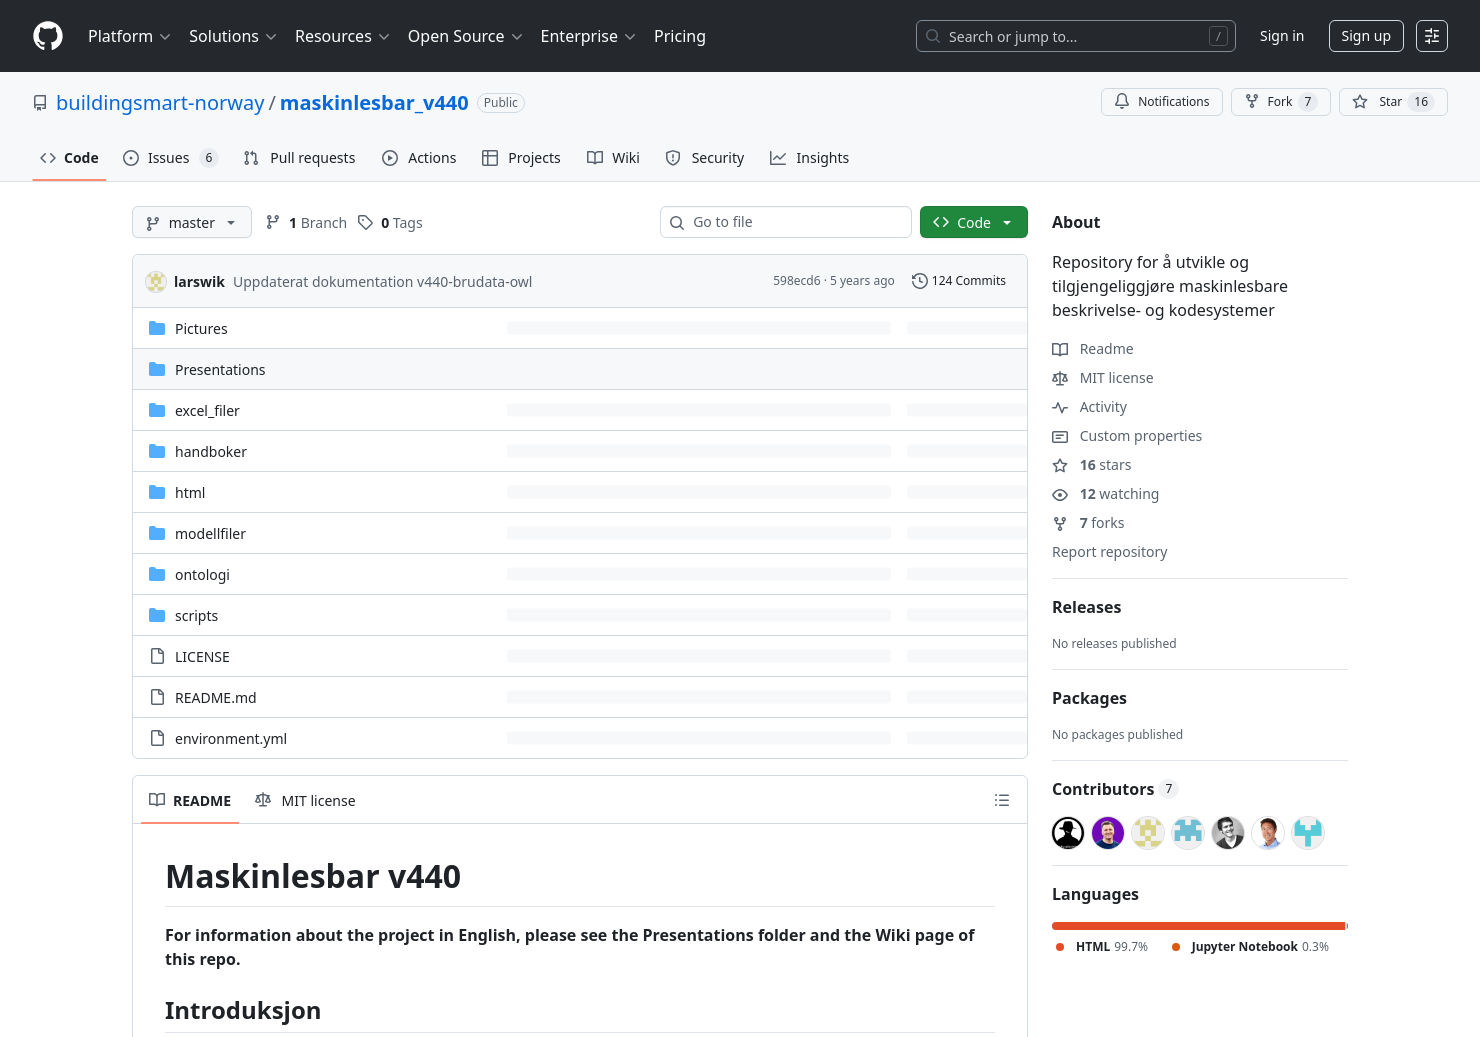Open the buildingsmart-norway organization link
Screen dimensions: 1480x1037
pos(160,103)
